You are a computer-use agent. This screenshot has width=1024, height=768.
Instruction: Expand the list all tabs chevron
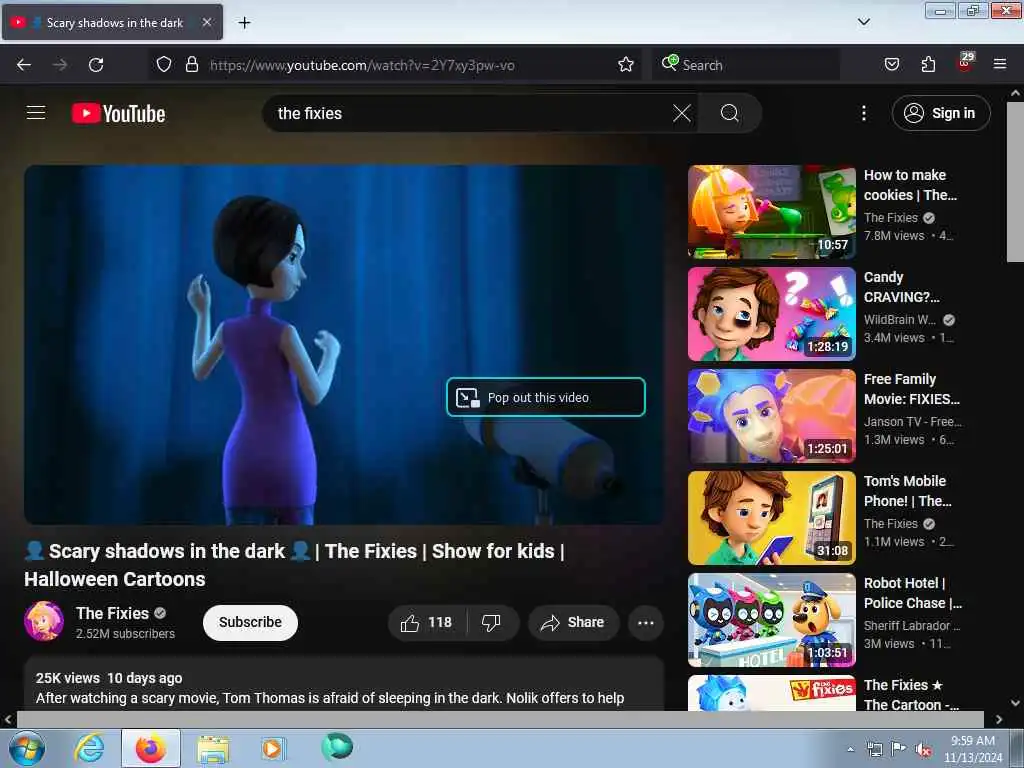click(x=863, y=22)
